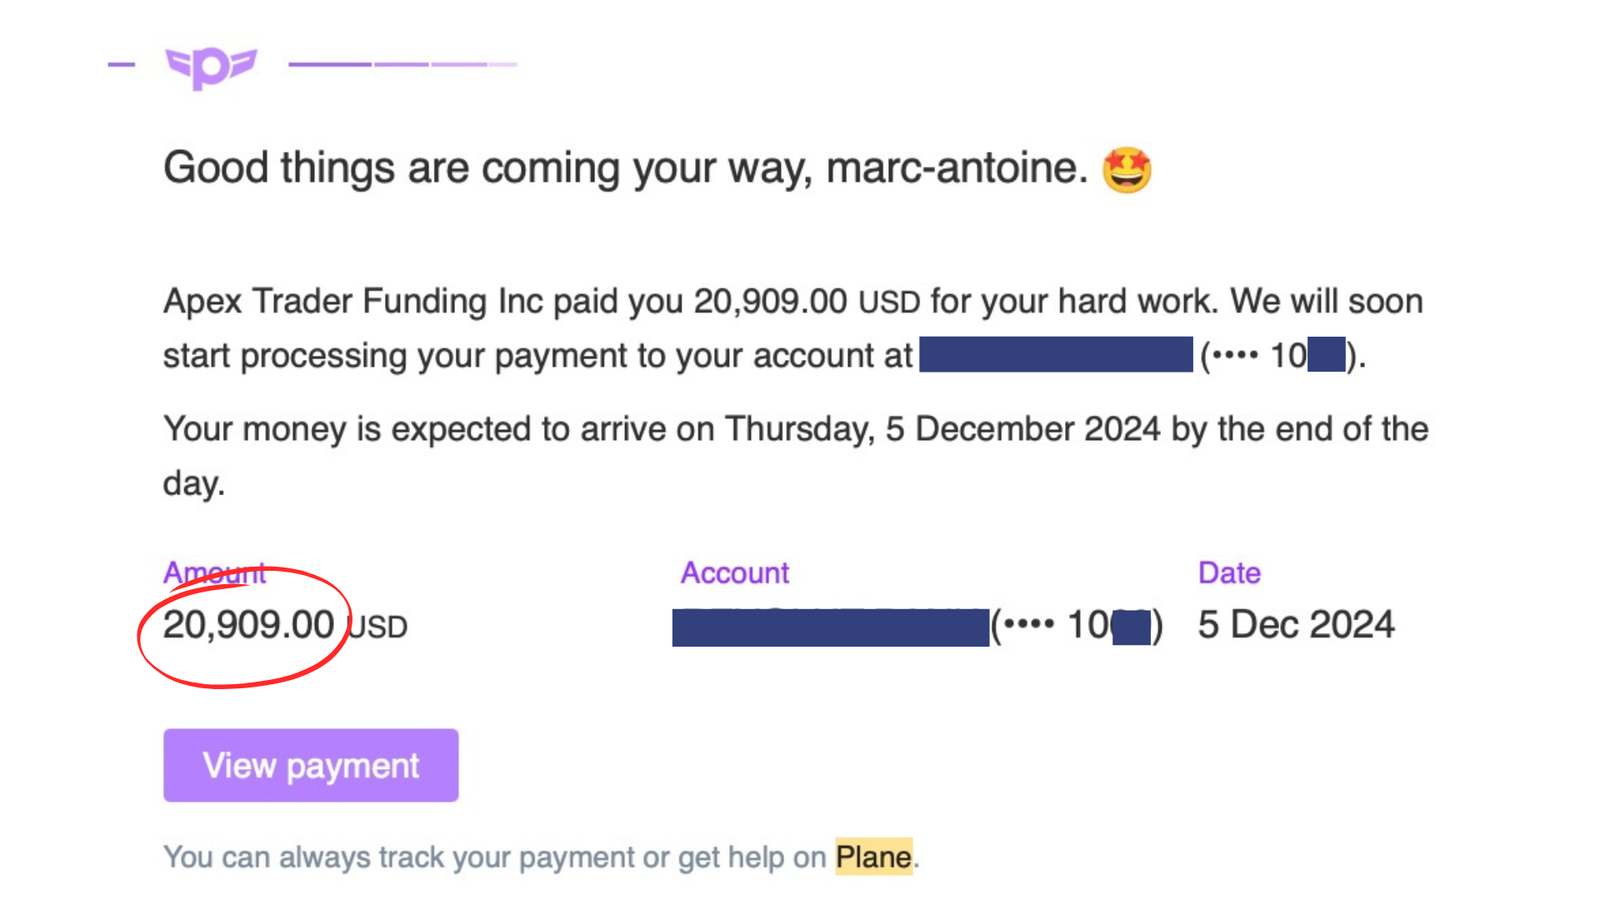Select the Account label

click(734, 573)
